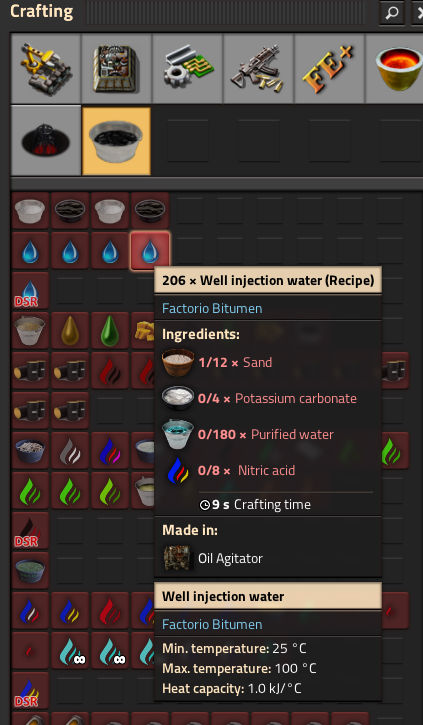
Task: Select the first green flame gas recipe
Action: pos(31,491)
